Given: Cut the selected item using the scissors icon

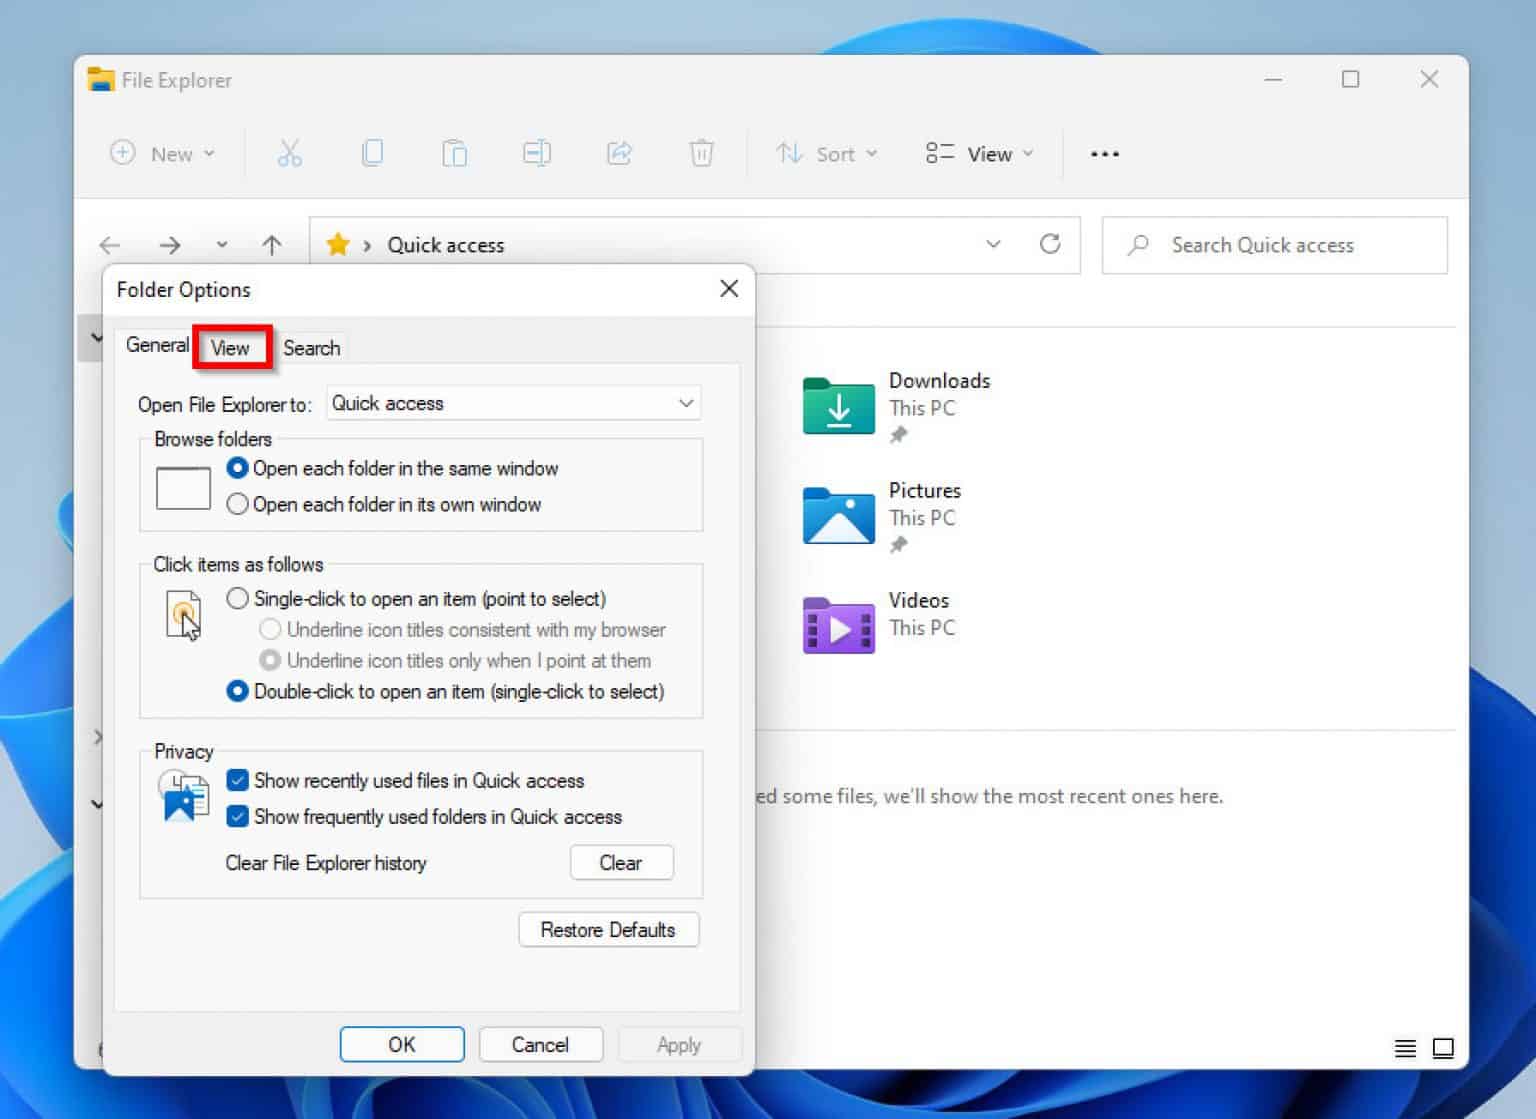Looking at the screenshot, I should coord(290,153).
